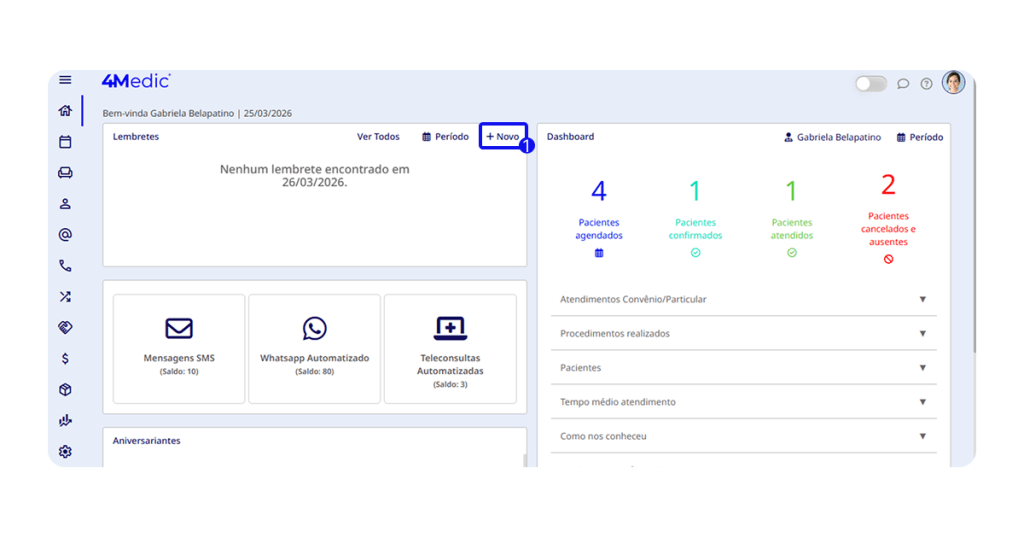This screenshot has height=538, width=1024.
Task: Expand Atendimentos Convênio/Particular section
Action: click(743, 299)
